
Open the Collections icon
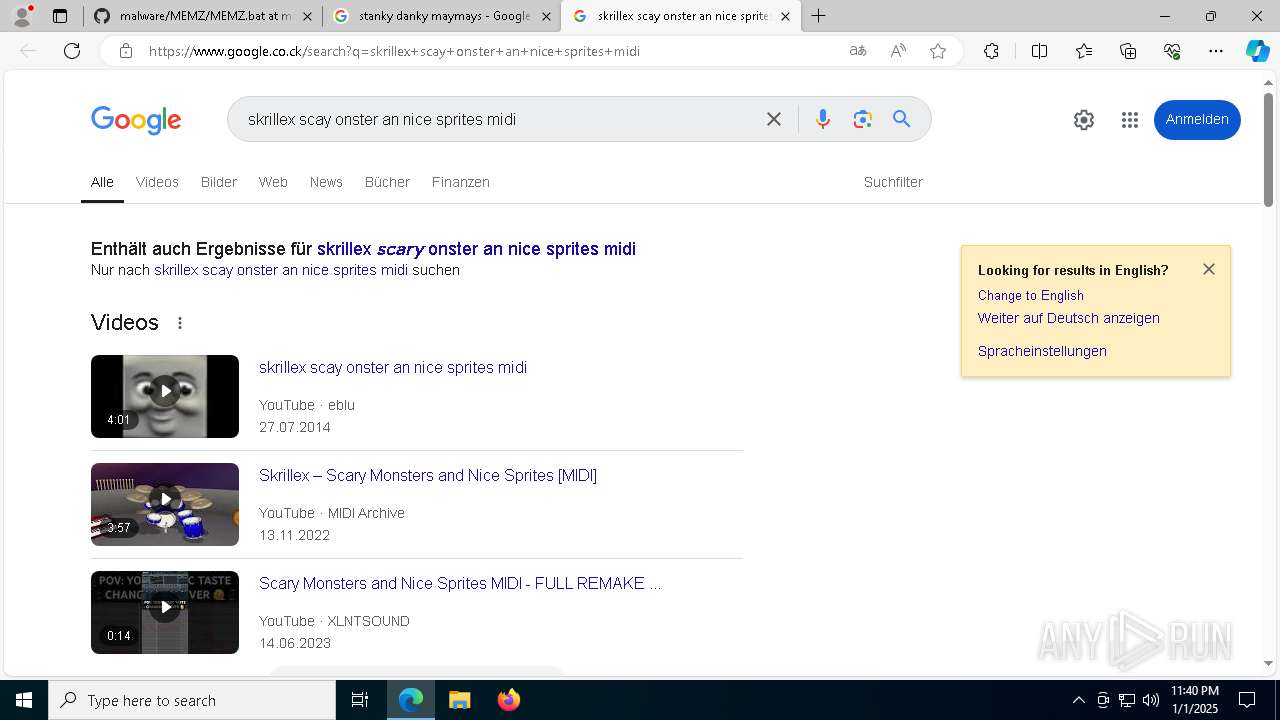(1128, 51)
